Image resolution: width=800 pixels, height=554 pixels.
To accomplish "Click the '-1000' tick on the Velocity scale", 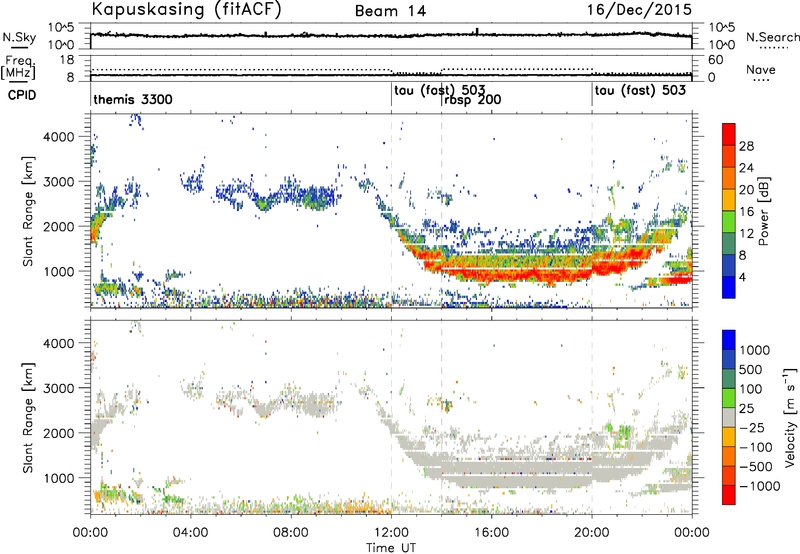I will [760, 486].
